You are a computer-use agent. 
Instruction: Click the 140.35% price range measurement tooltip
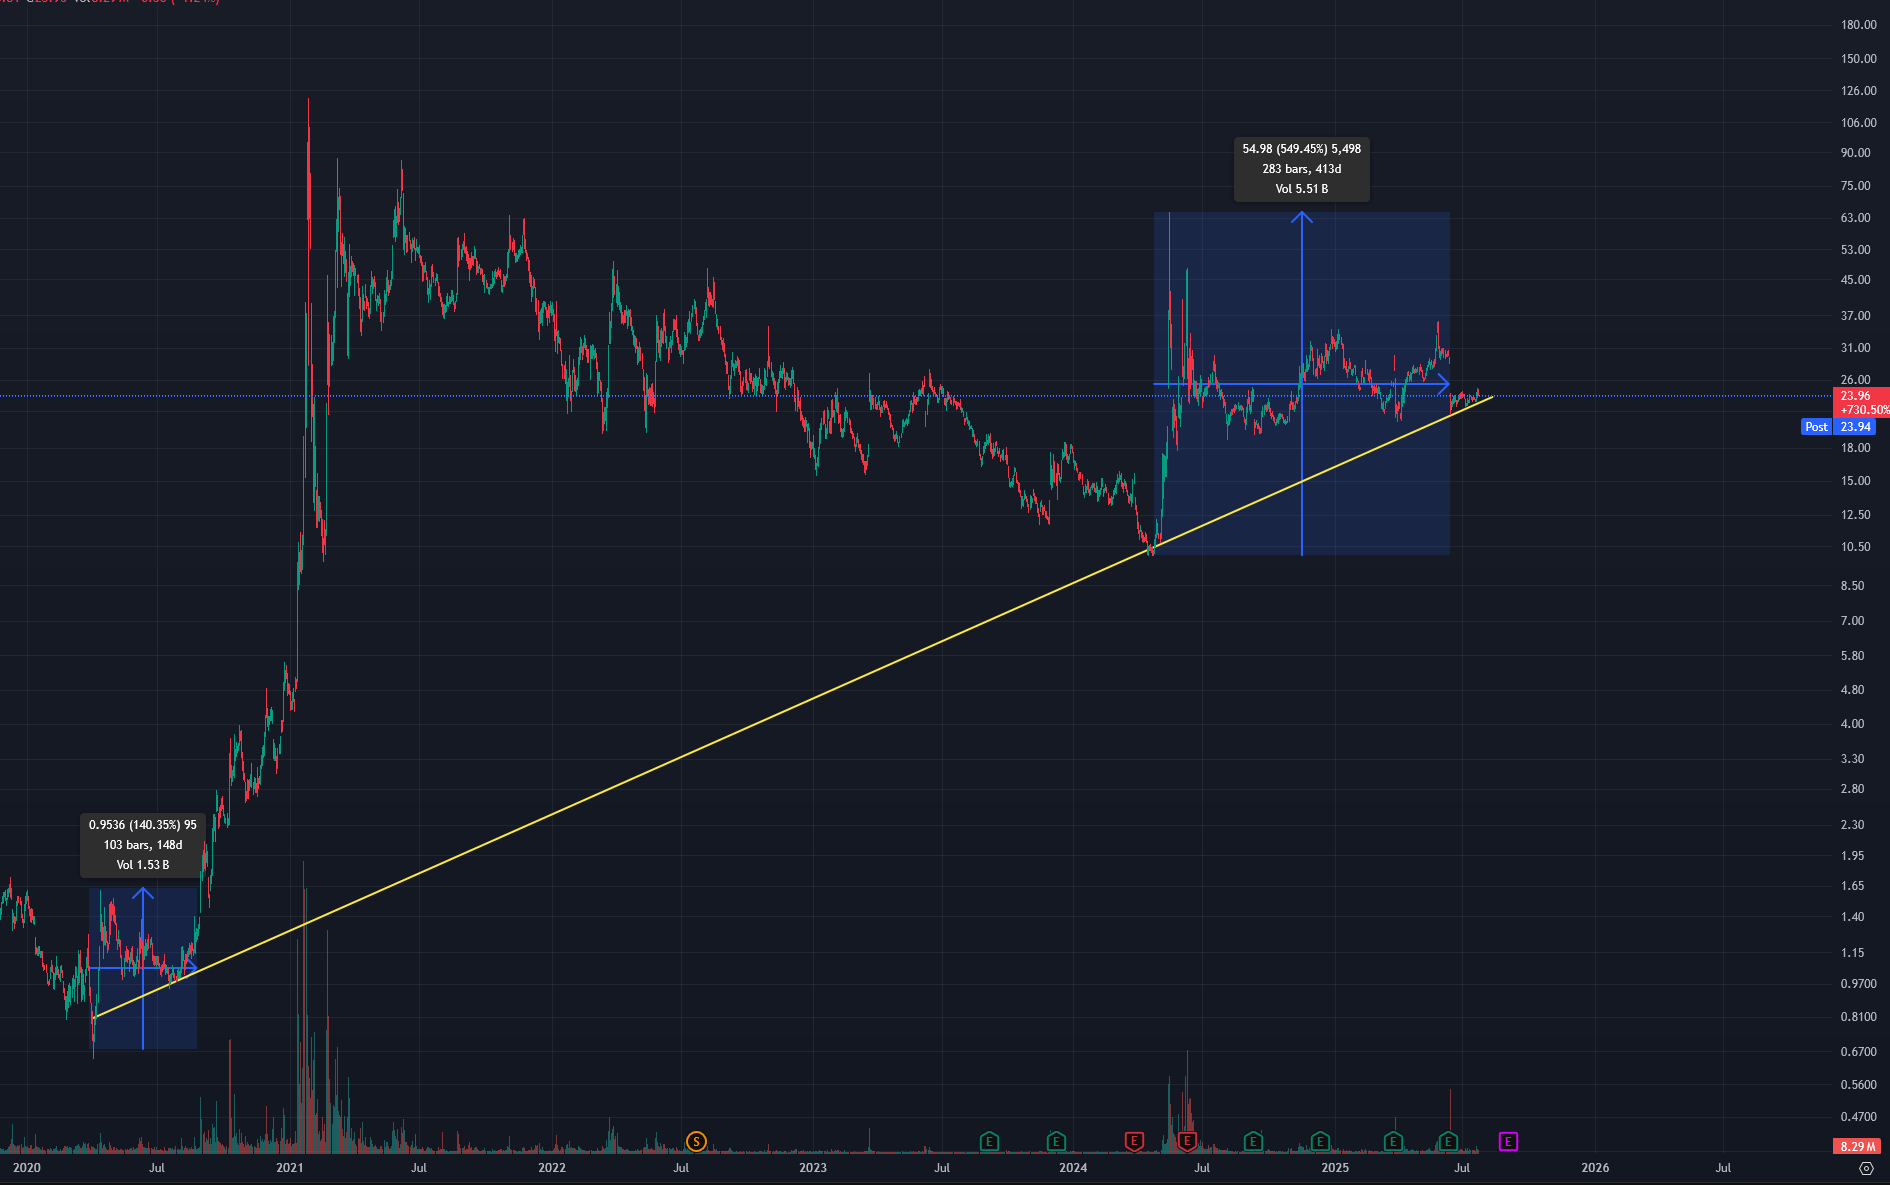[x=143, y=845]
